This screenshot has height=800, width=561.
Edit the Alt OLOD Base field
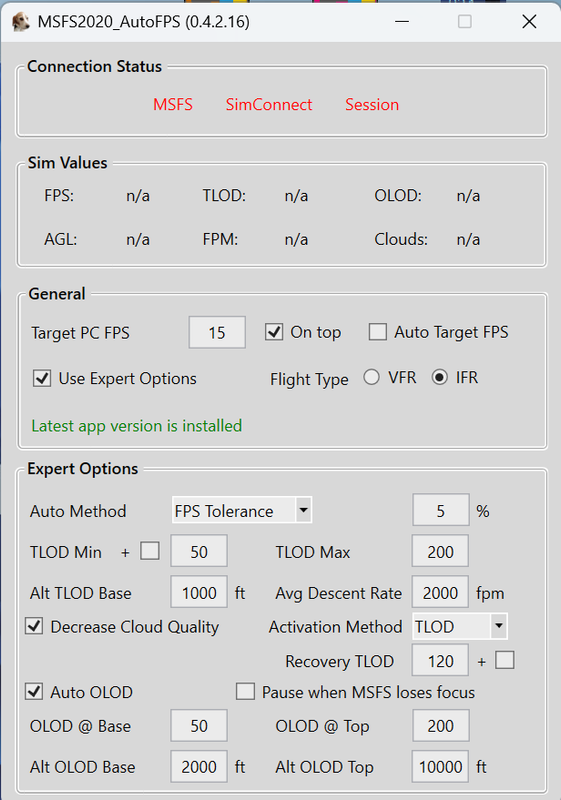[x=199, y=766]
